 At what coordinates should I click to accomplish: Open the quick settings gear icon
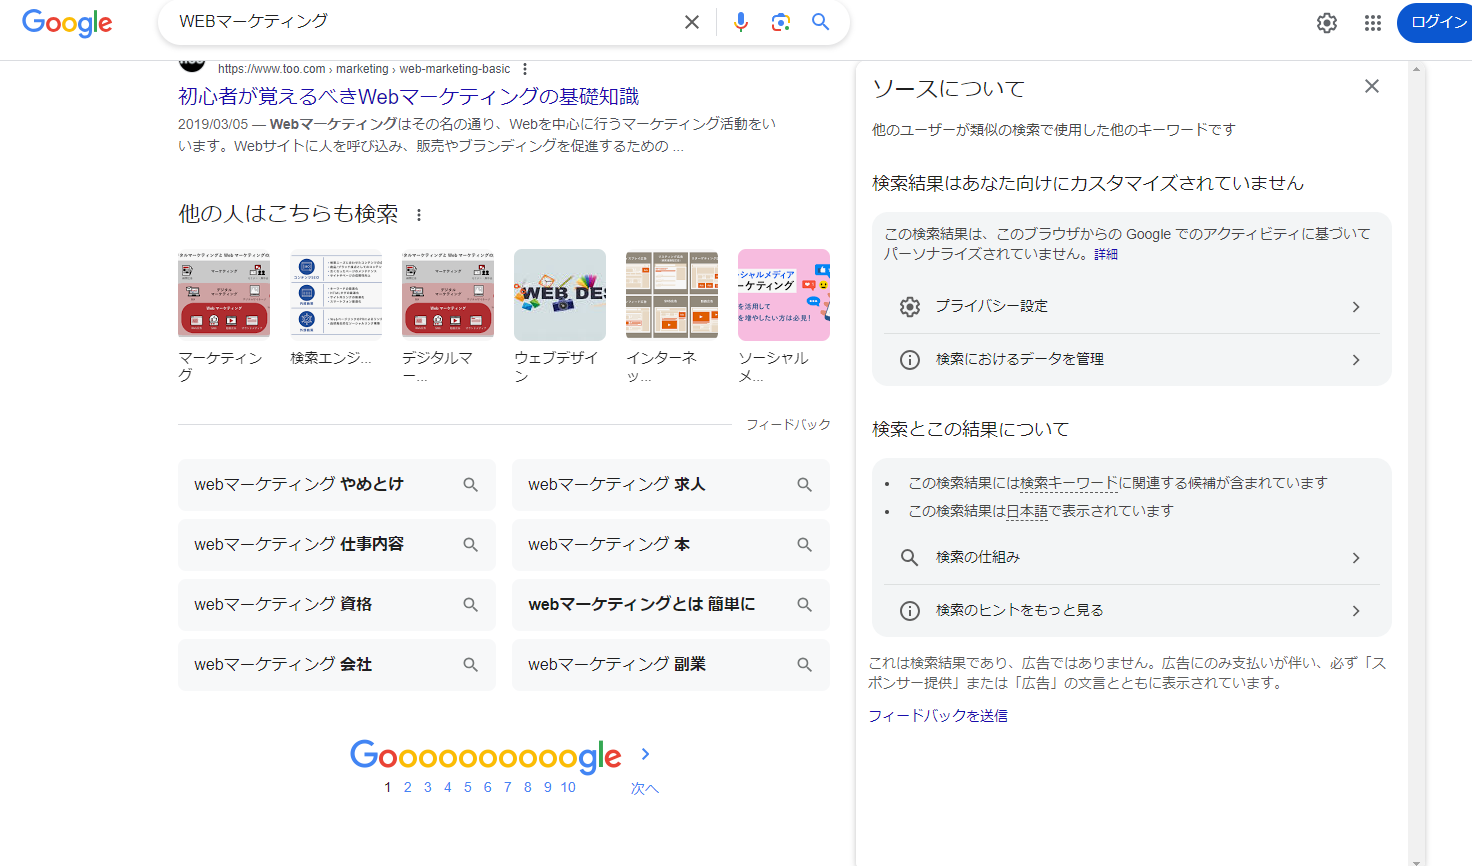[1327, 23]
